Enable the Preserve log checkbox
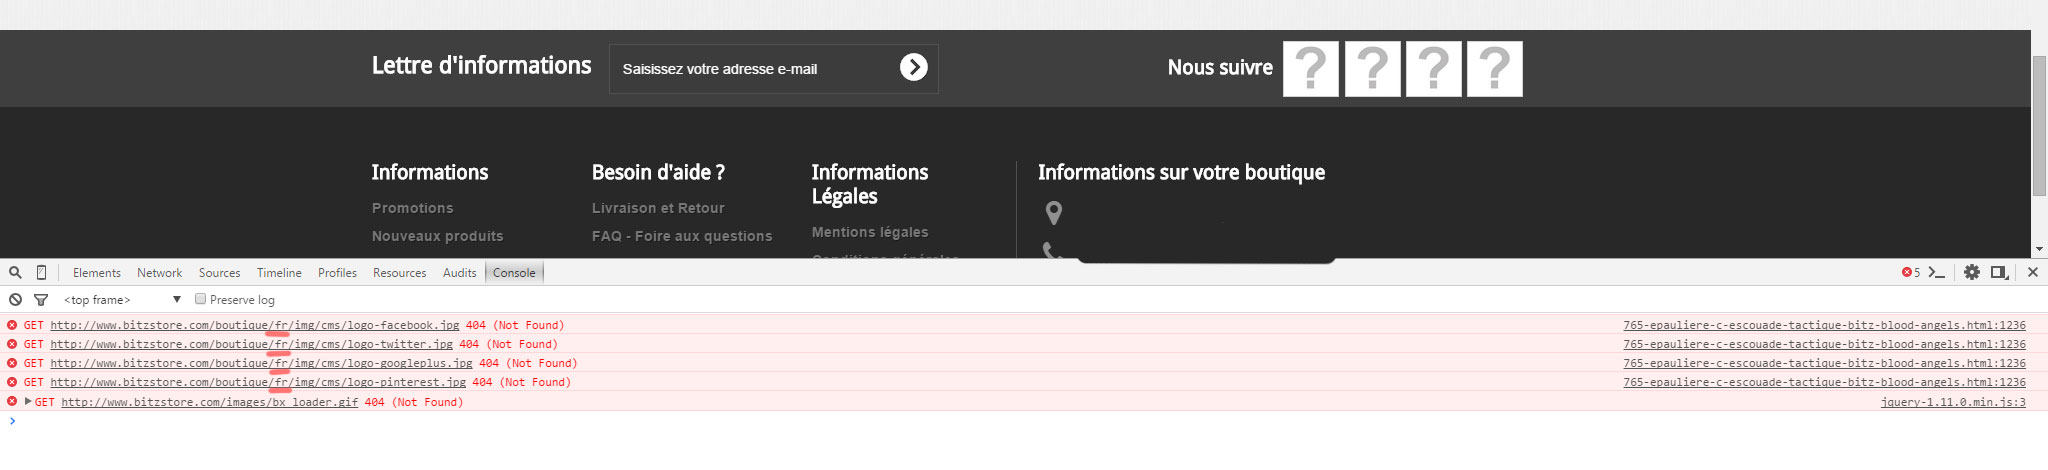The height and width of the screenshot is (470, 2048). click(x=200, y=299)
